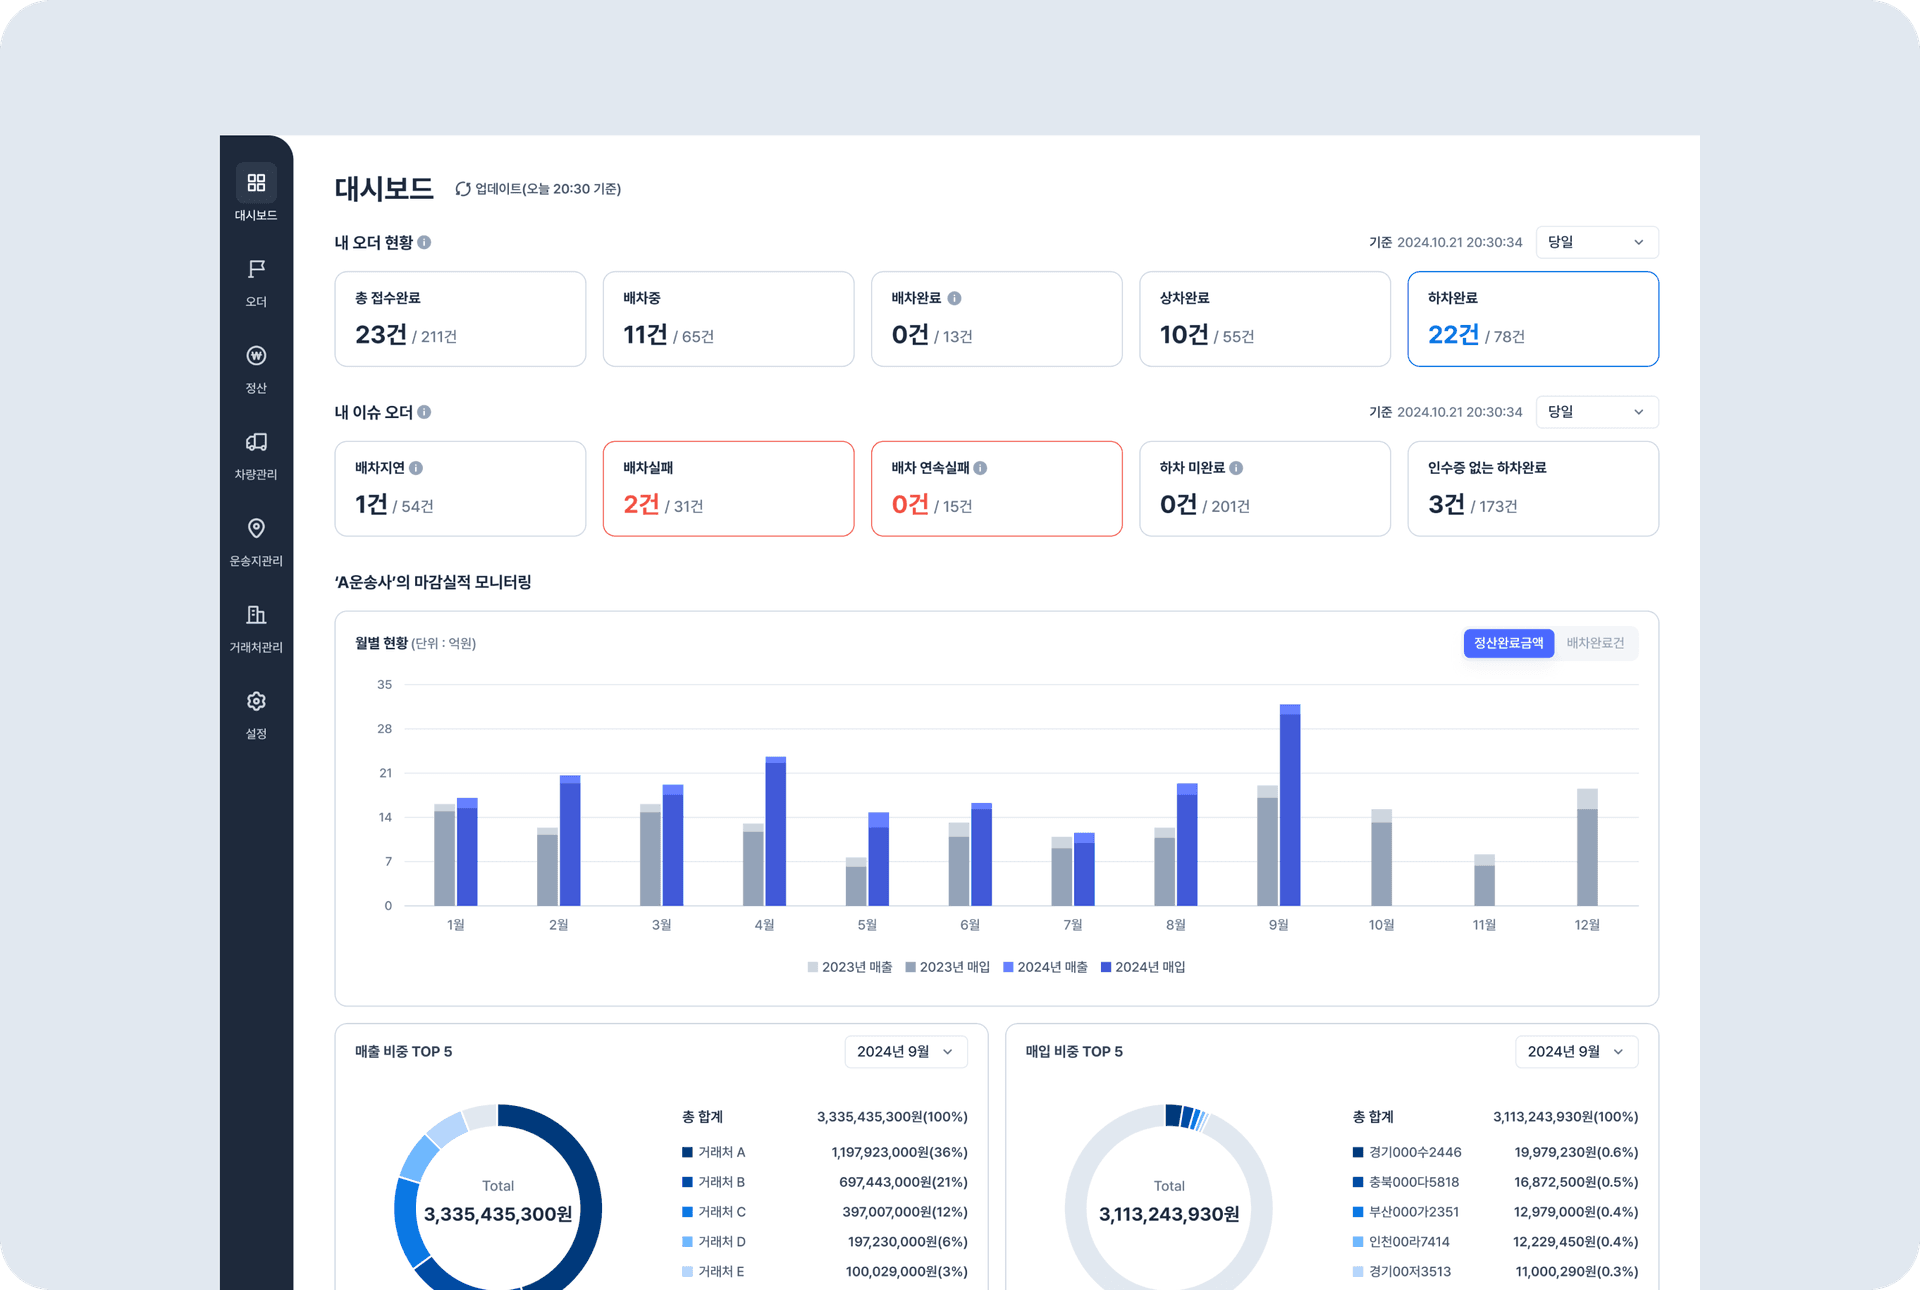The height and width of the screenshot is (1290, 1920).
Task: Open the 오더 flag icon in sidebar
Action: tap(256, 269)
